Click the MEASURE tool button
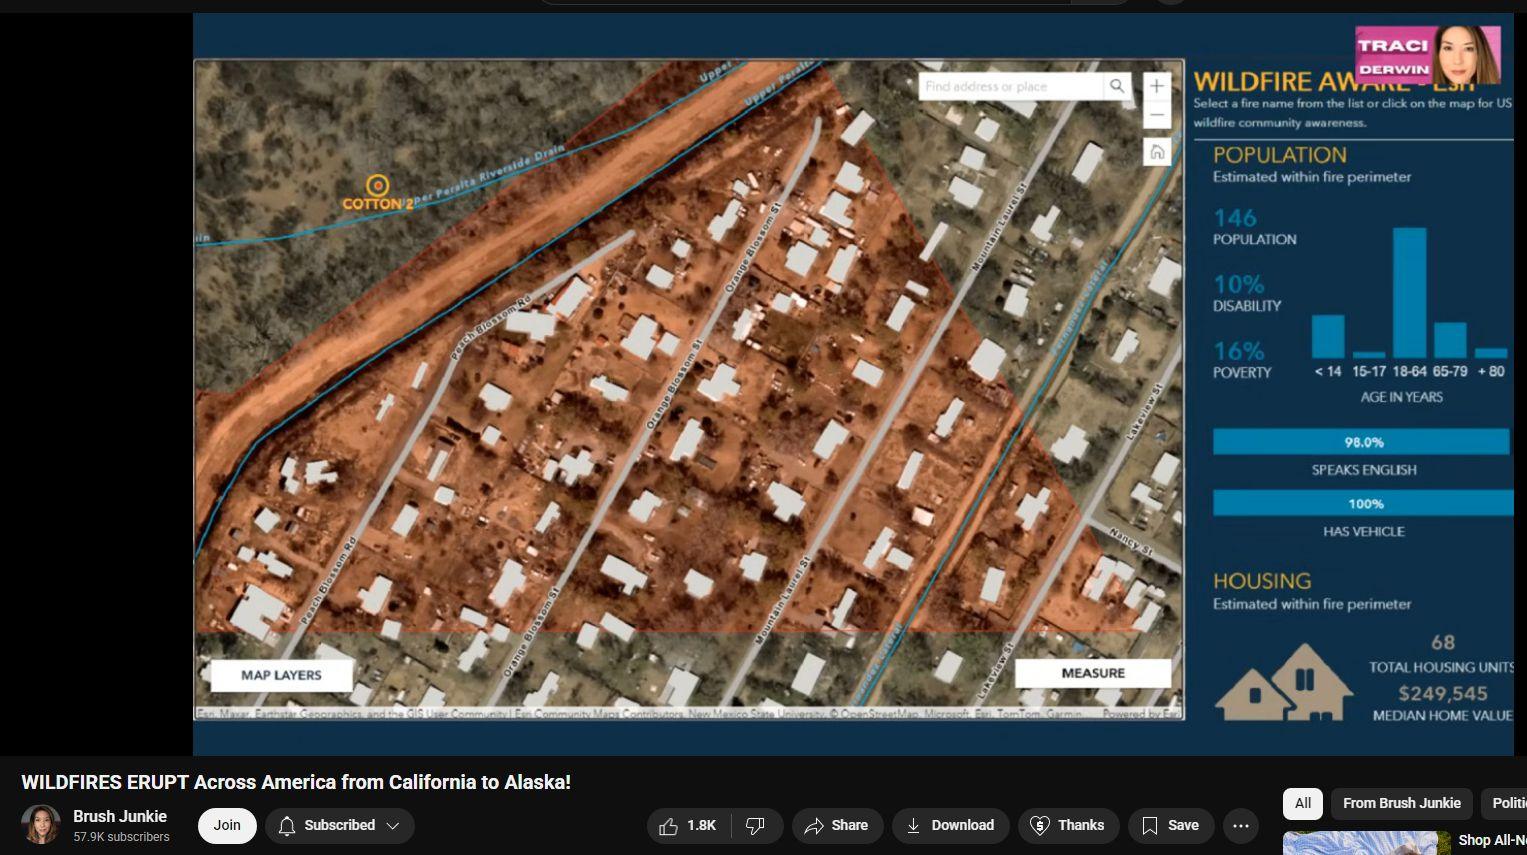 [1093, 673]
